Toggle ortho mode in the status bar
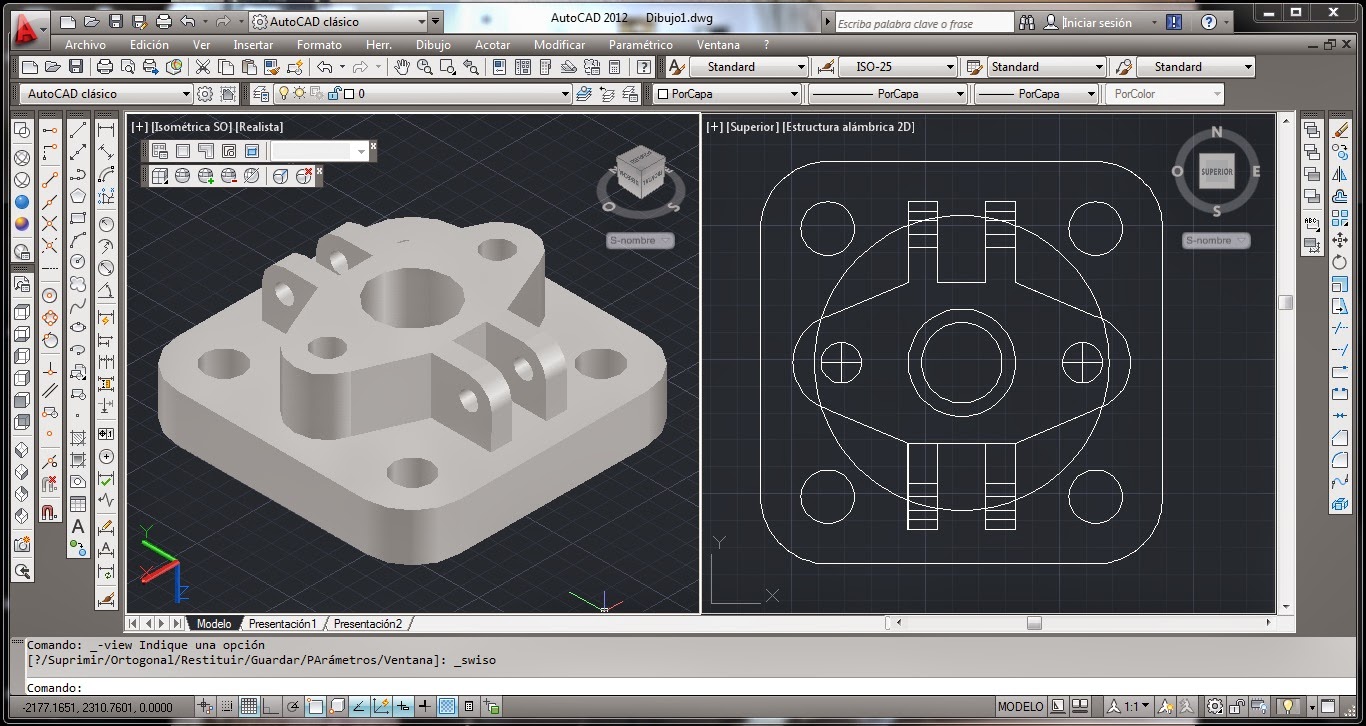 point(271,707)
